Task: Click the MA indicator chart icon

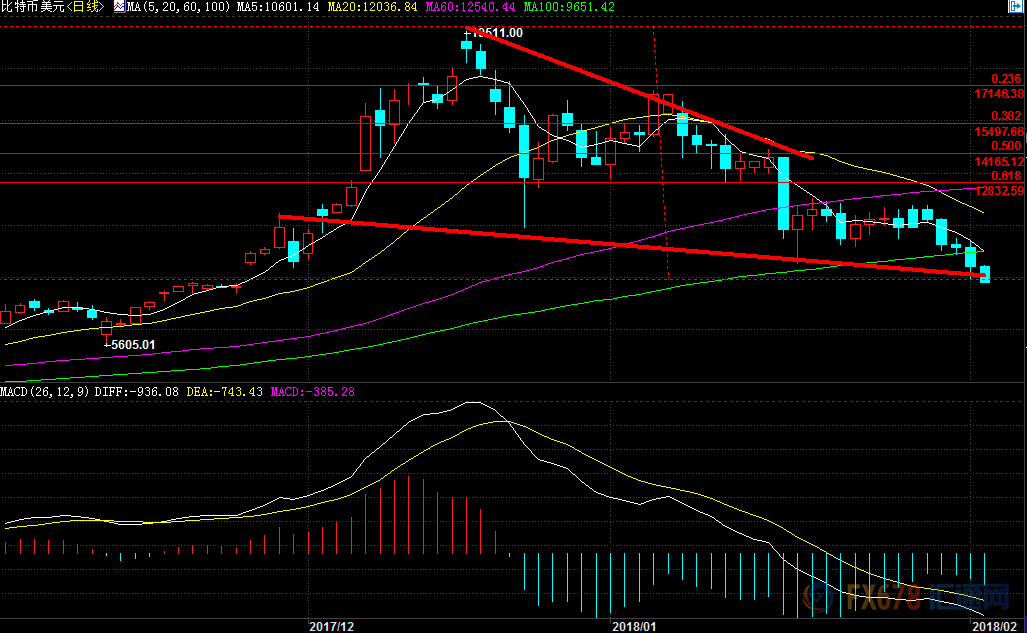Action: [x=119, y=7]
